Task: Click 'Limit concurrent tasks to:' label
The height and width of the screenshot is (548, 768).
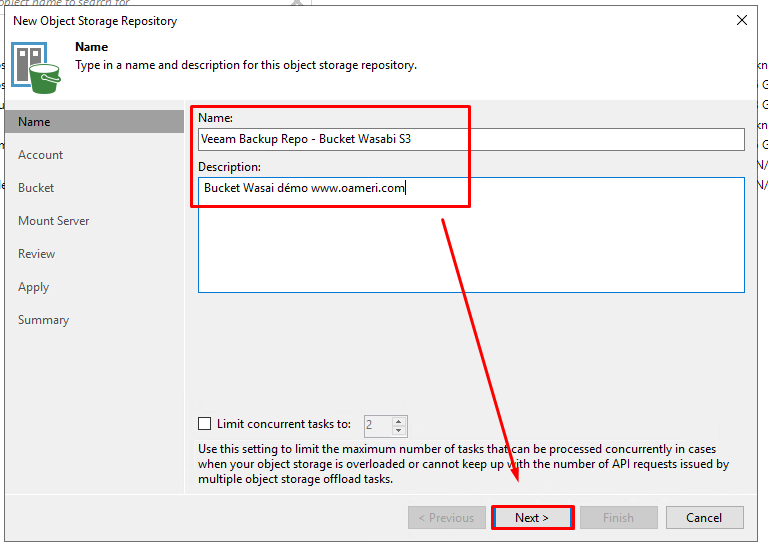Action: (x=284, y=424)
